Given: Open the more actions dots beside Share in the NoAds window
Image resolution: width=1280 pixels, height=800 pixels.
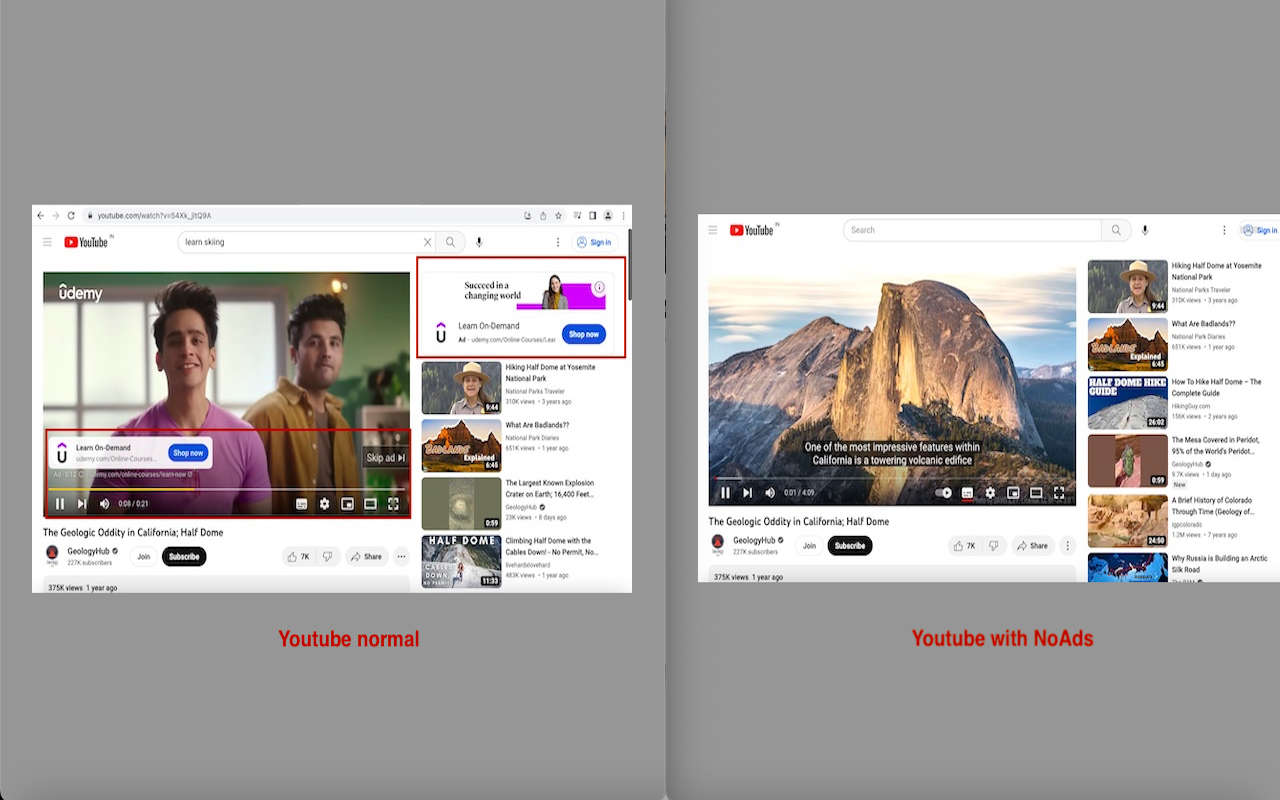Looking at the screenshot, I should (x=1067, y=546).
